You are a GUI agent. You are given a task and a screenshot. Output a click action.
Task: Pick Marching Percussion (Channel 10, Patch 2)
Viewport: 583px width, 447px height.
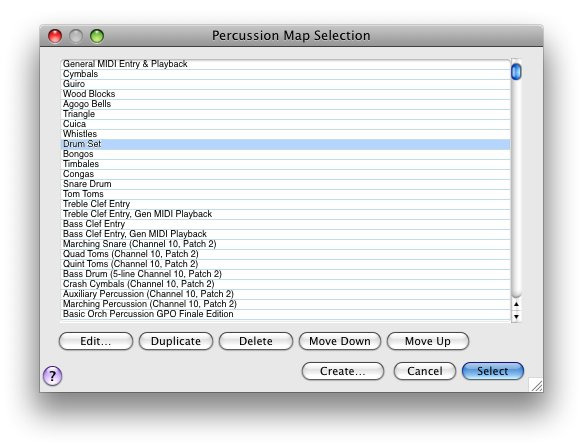[286, 305]
